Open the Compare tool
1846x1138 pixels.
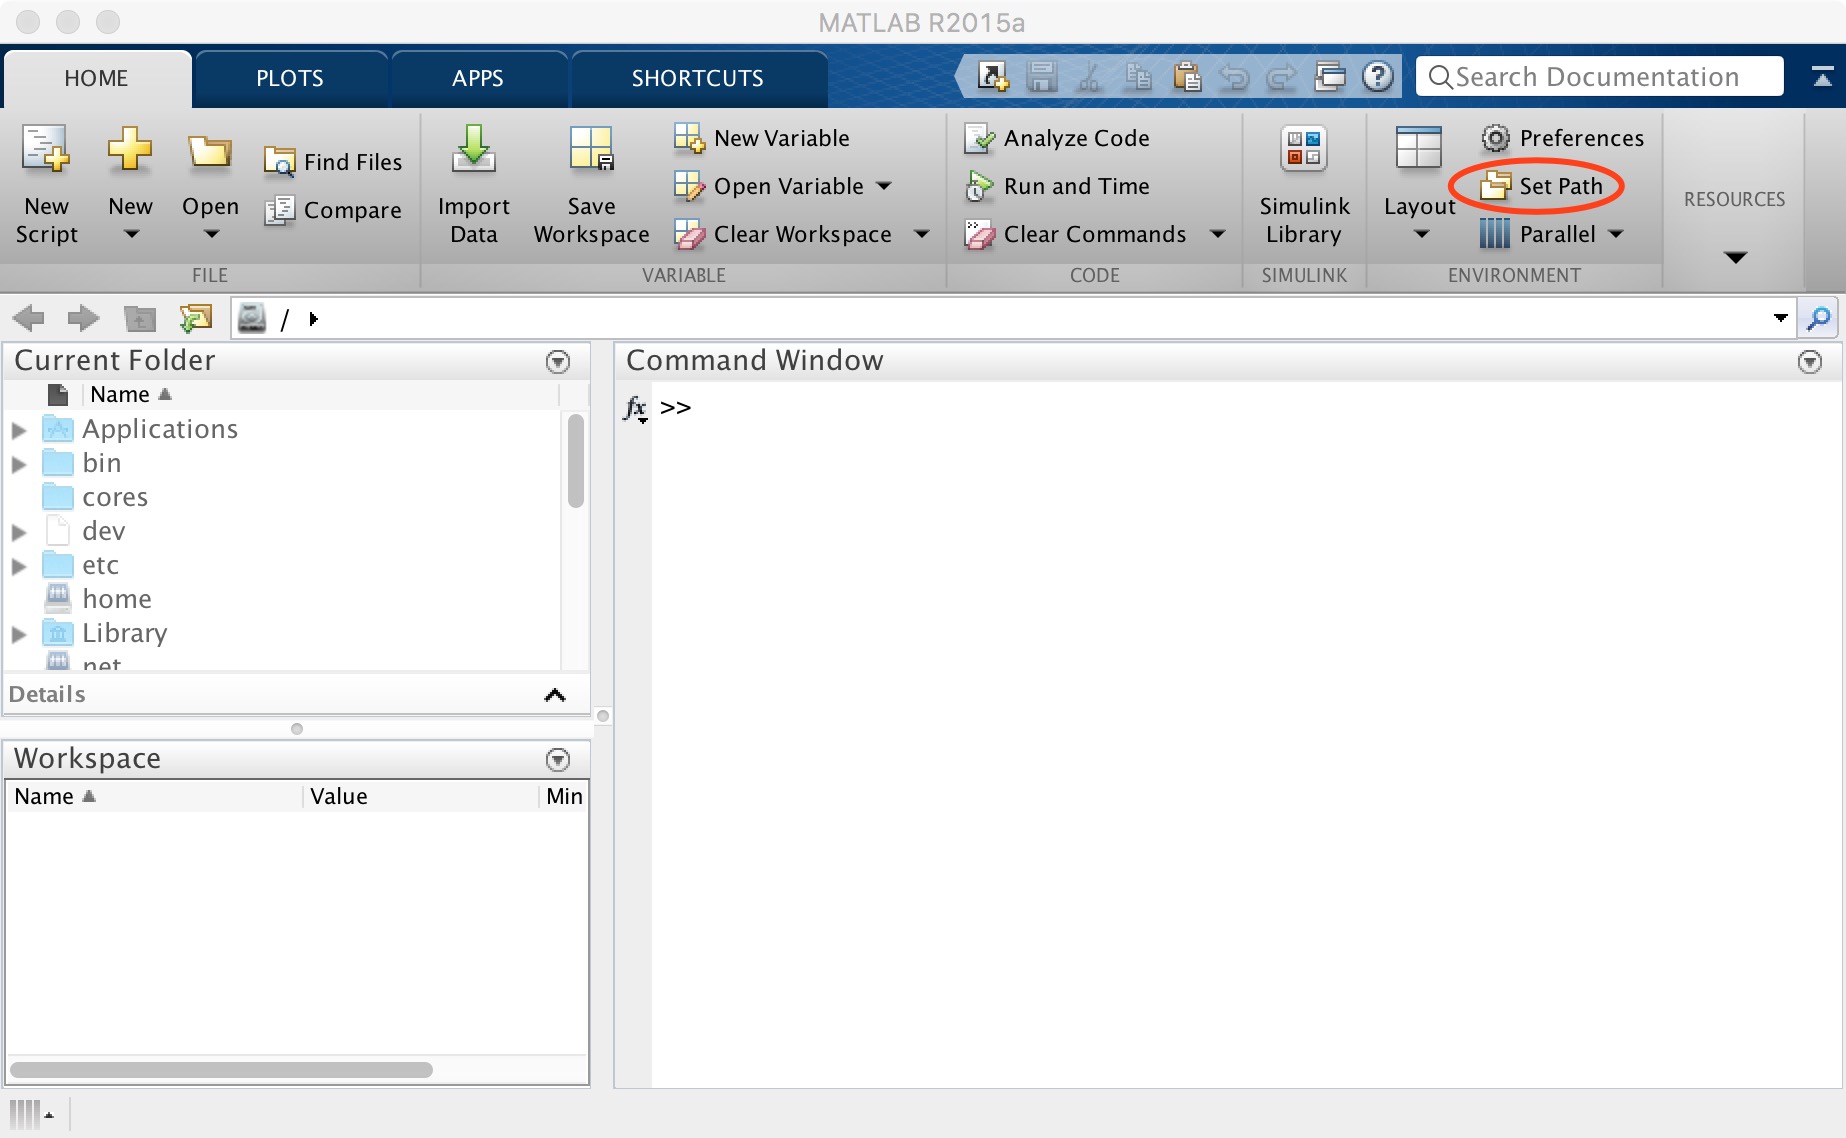333,210
